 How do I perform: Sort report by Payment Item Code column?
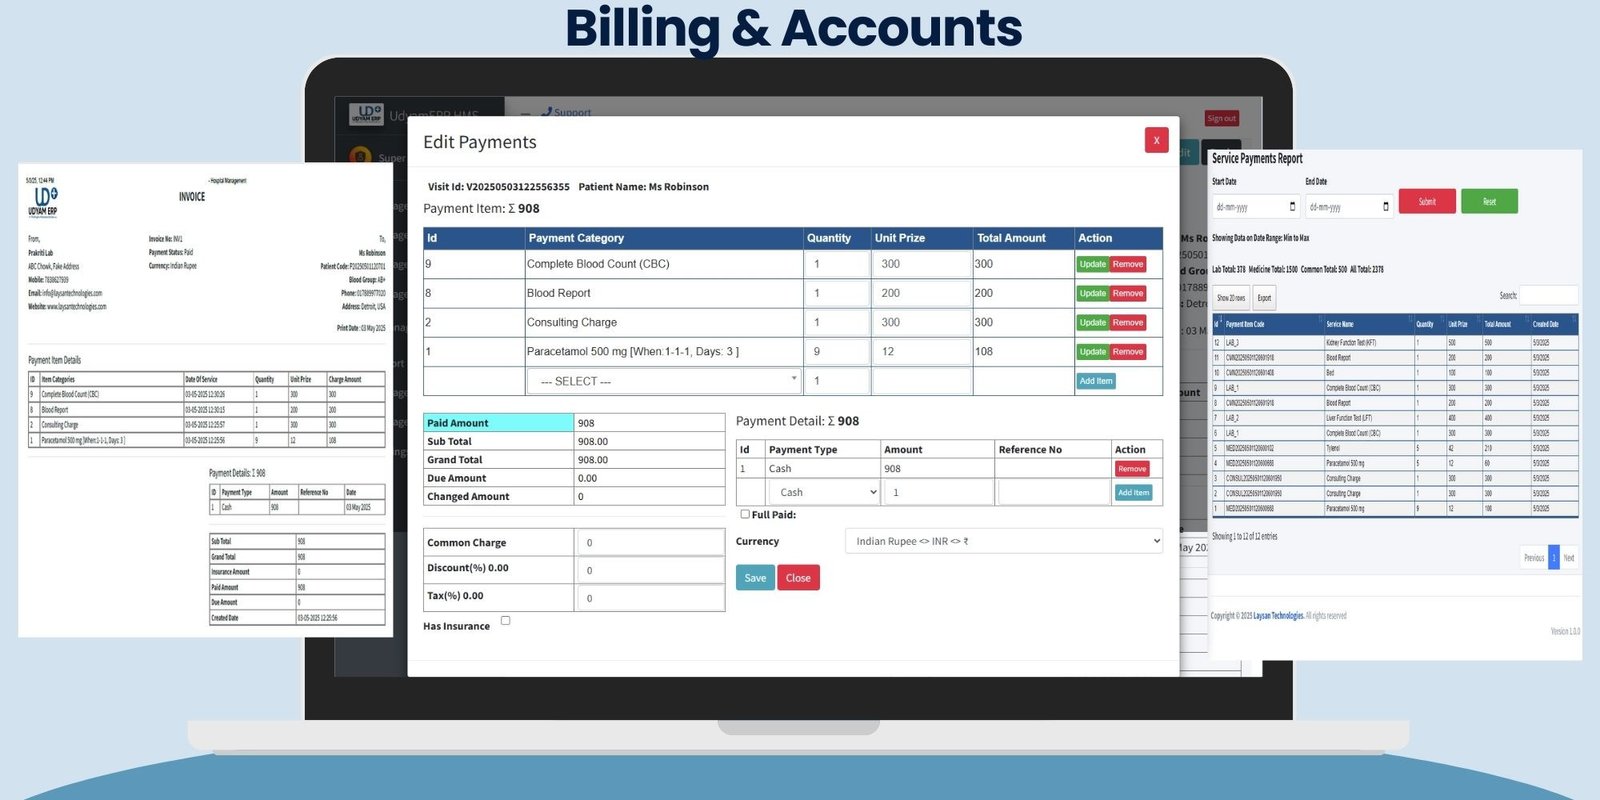tap(1245, 324)
